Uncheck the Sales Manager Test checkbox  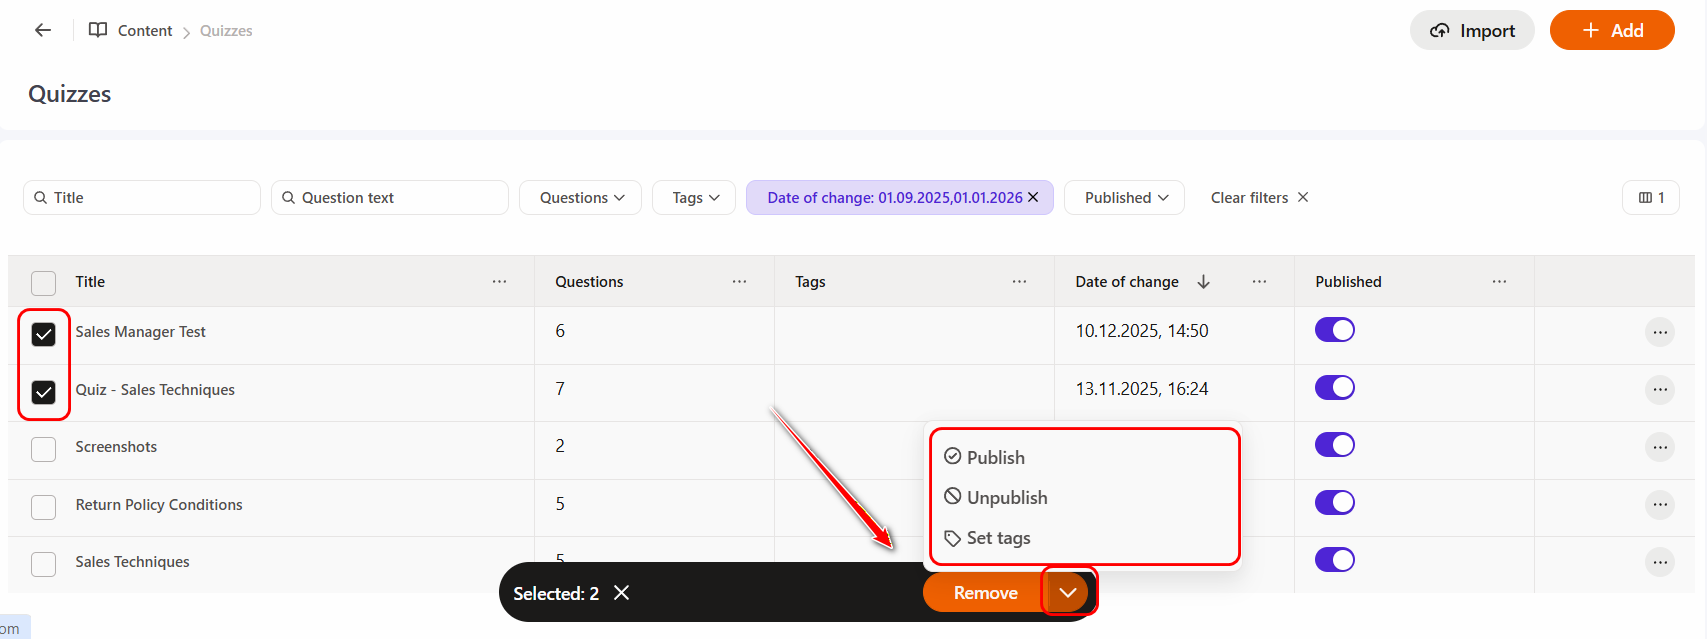[44, 334]
